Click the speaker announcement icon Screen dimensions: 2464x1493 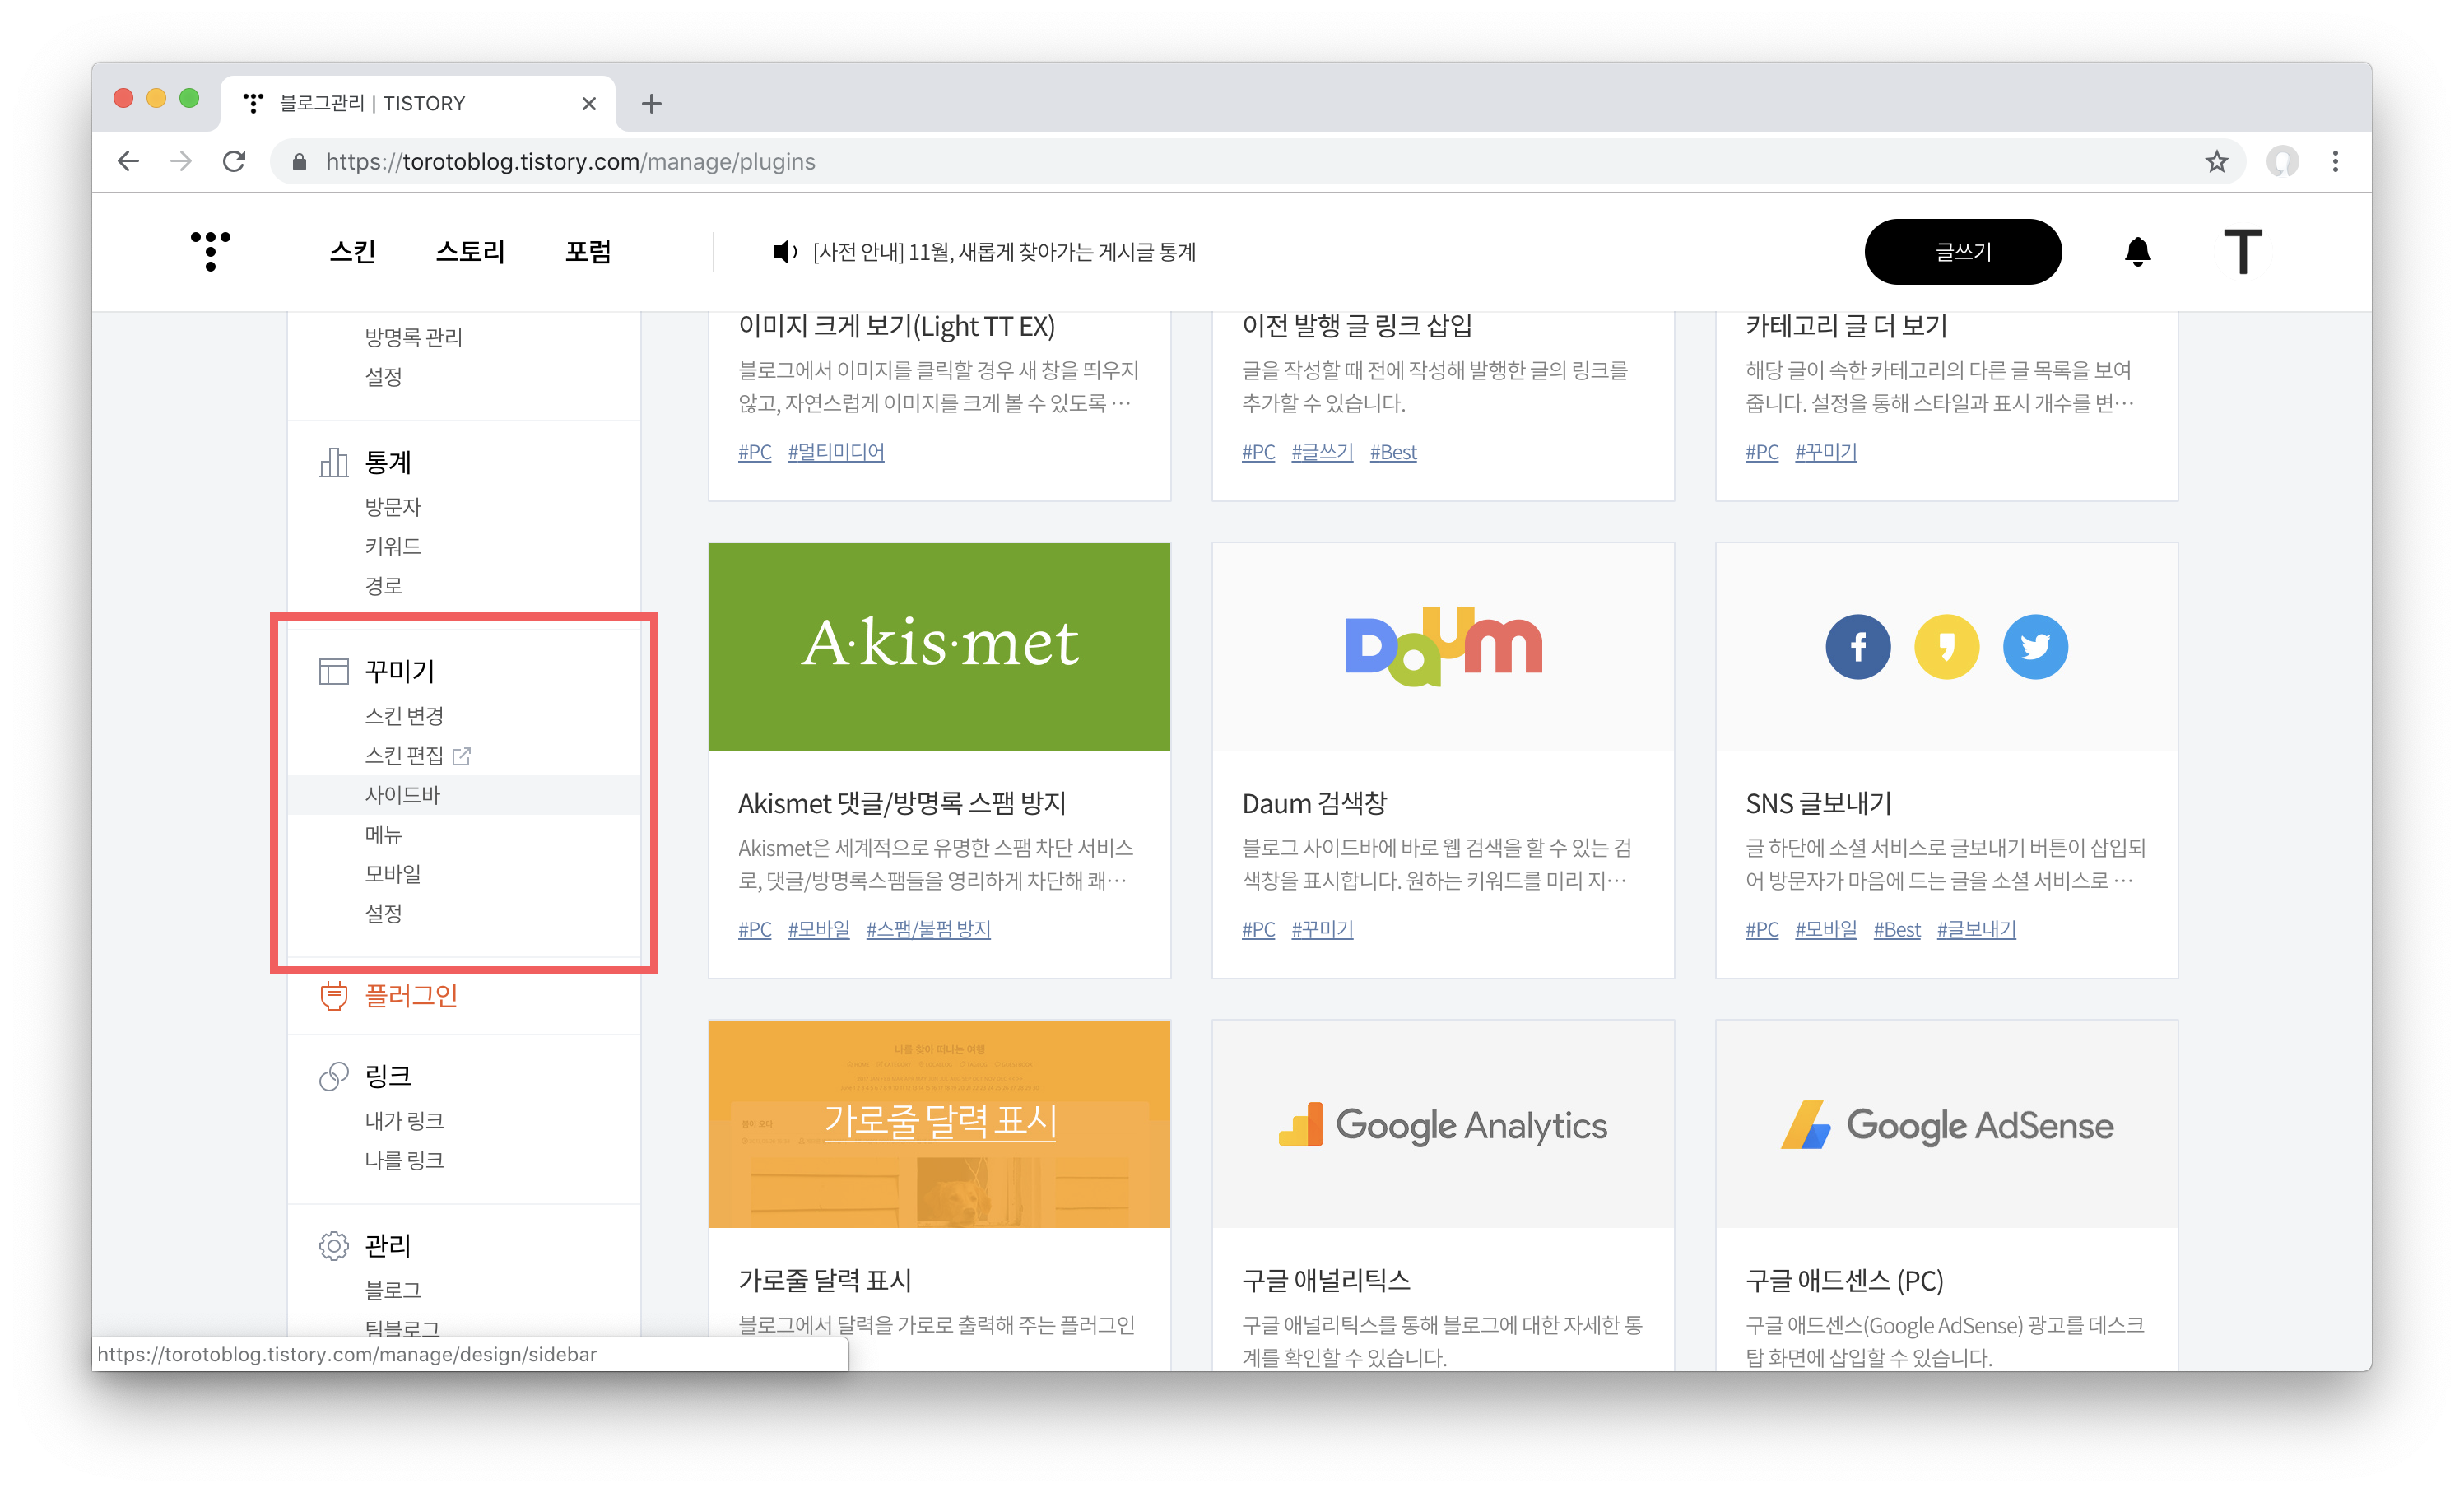783,252
